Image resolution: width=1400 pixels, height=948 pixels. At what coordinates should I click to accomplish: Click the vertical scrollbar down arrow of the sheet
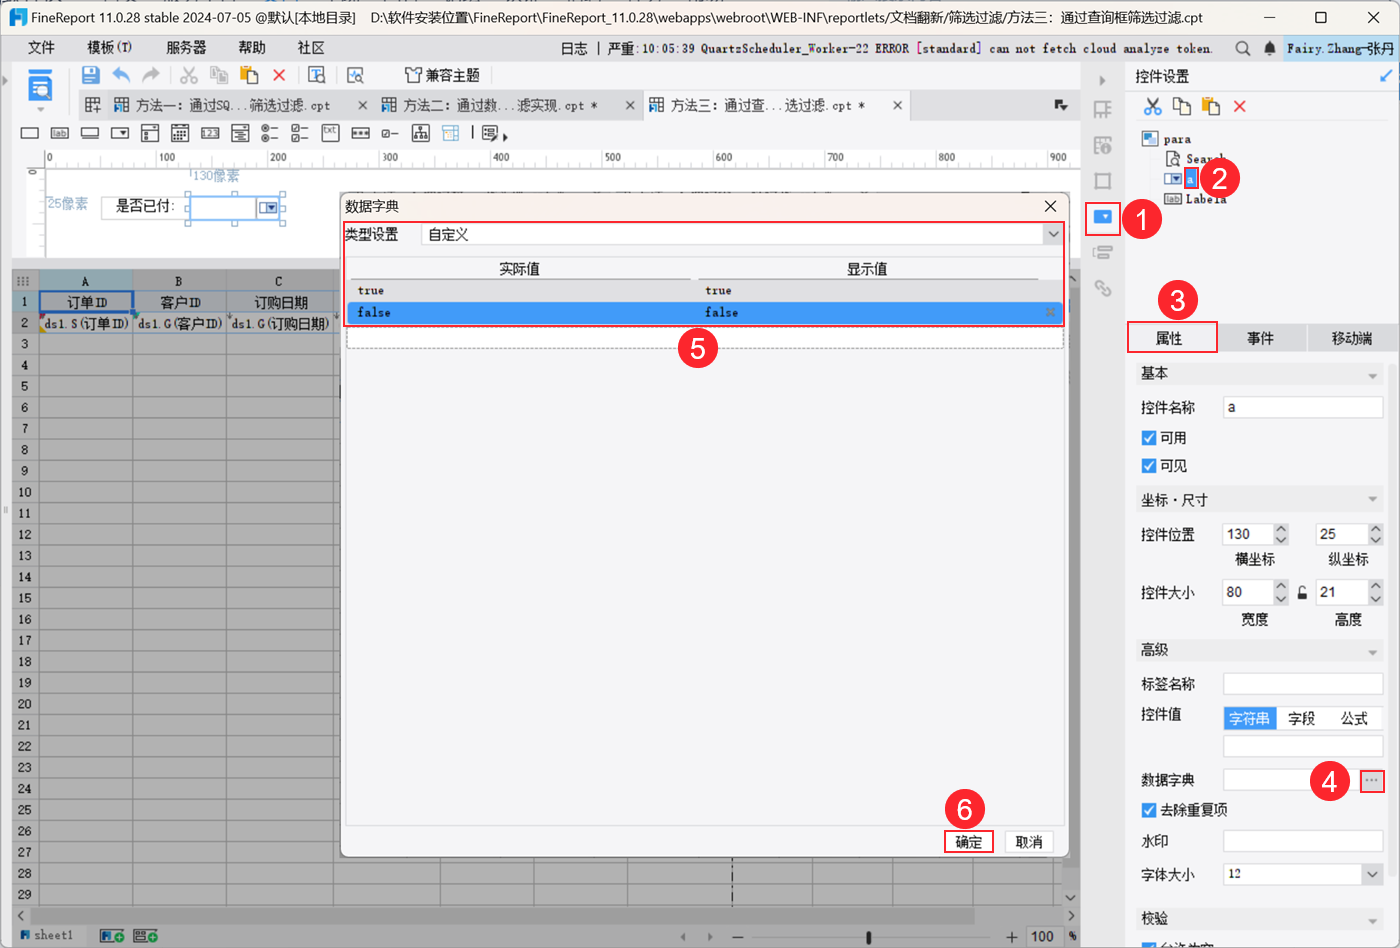1070,897
